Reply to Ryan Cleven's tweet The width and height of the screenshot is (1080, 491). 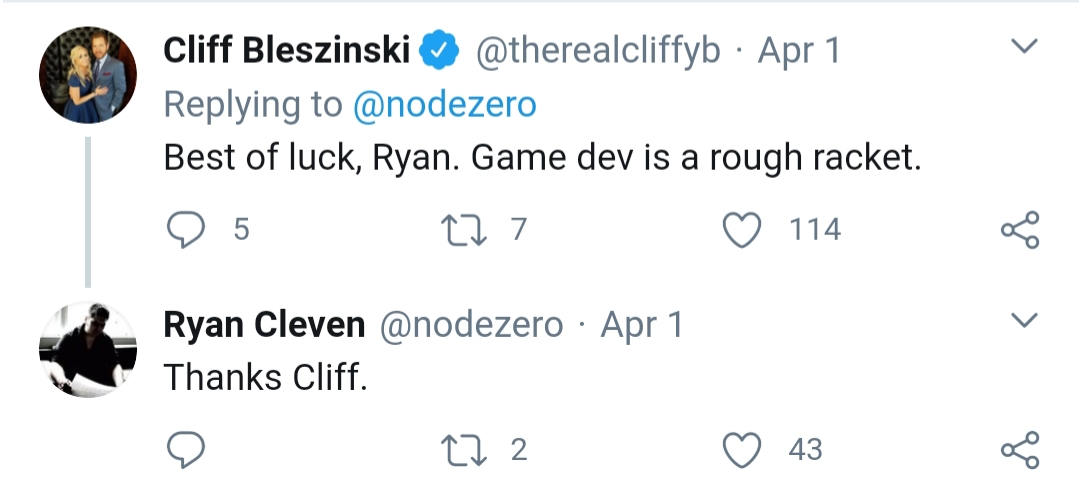pyautogui.click(x=184, y=450)
